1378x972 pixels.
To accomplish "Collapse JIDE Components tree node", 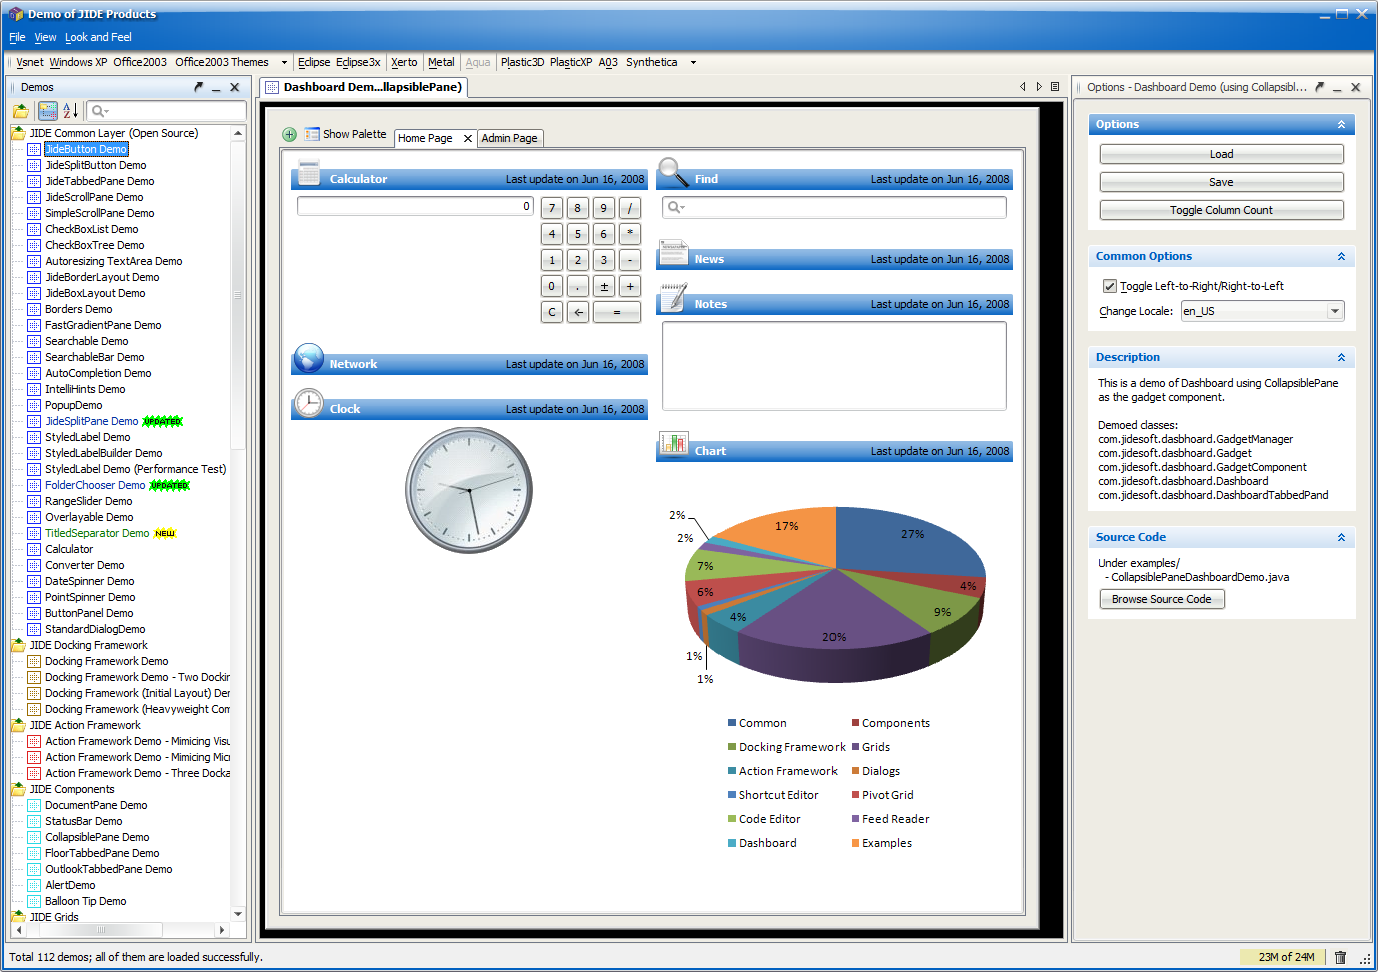I will (18, 789).
